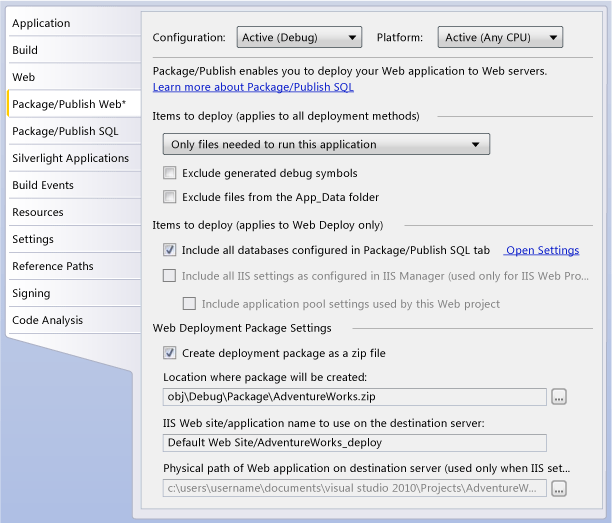
Task: Click the Package/Publish description text
Action: pos(350,71)
